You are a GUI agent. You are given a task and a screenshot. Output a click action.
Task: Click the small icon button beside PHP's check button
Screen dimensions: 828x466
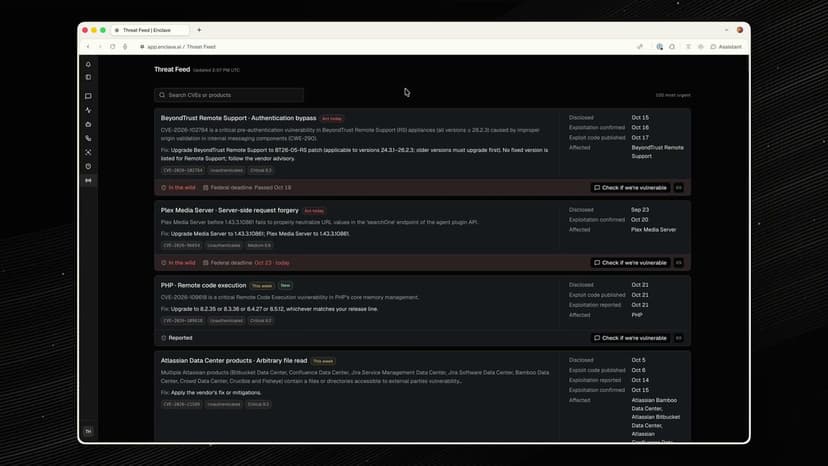pyautogui.click(x=679, y=338)
